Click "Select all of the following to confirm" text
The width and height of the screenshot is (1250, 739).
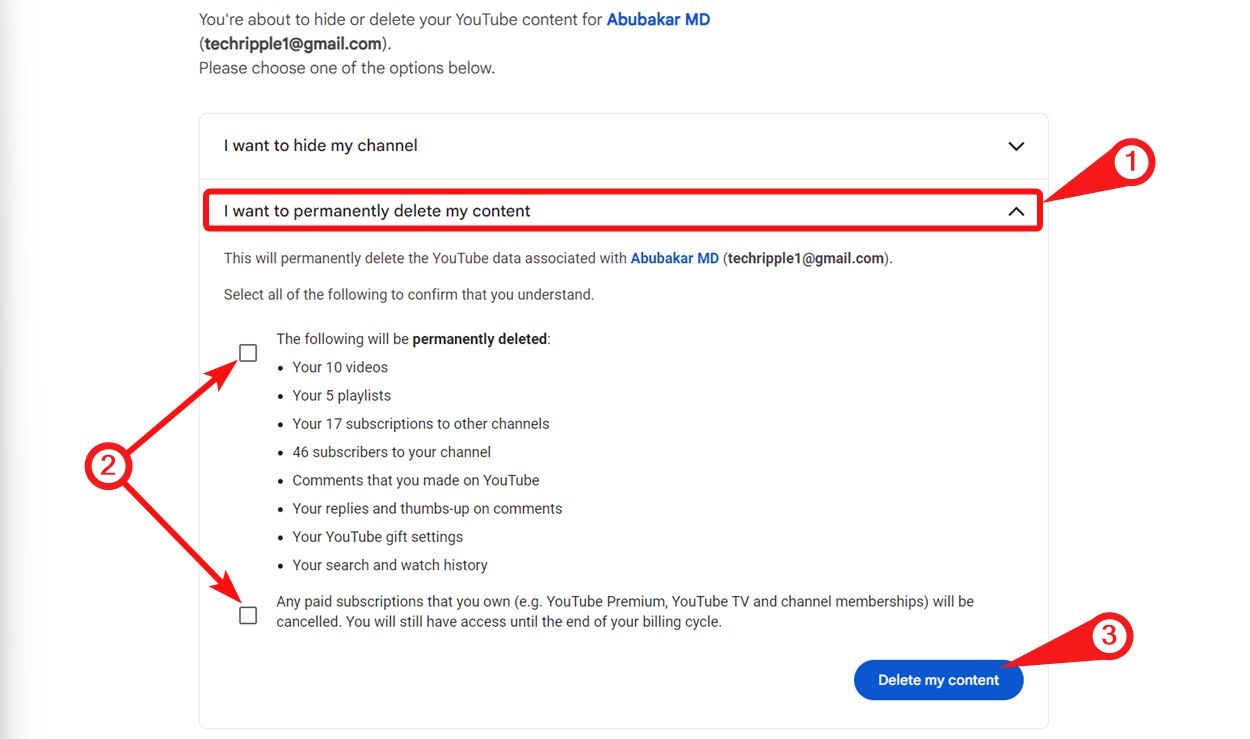click(x=410, y=294)
